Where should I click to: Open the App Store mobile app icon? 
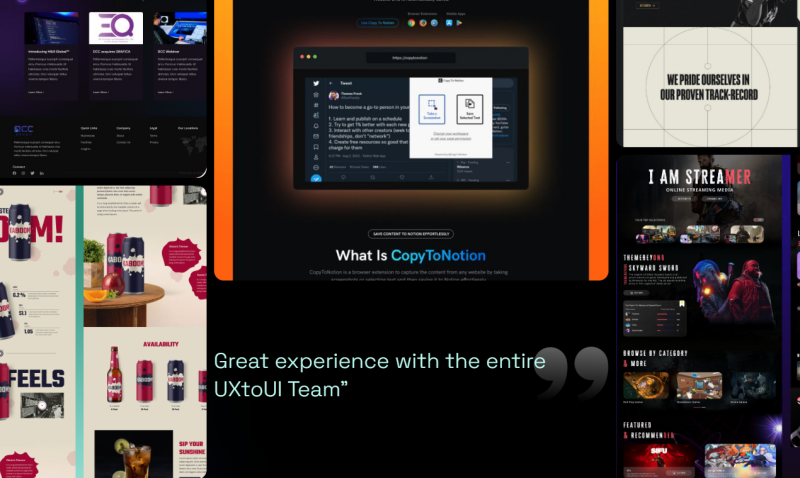[x=449, y=23]
